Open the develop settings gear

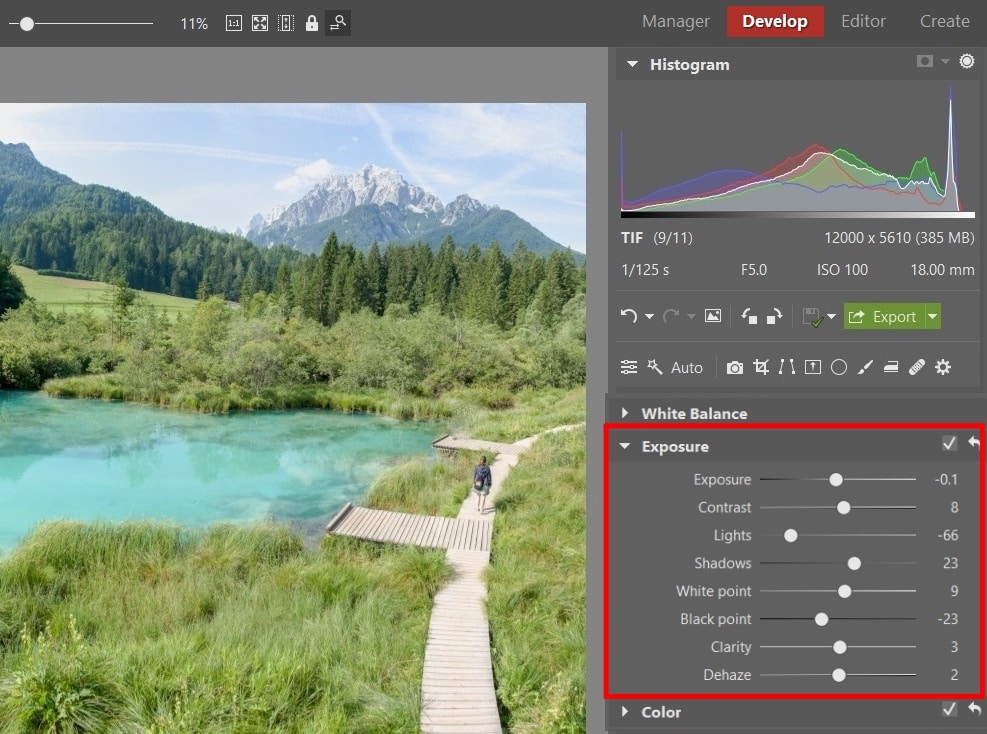point(943,367)
